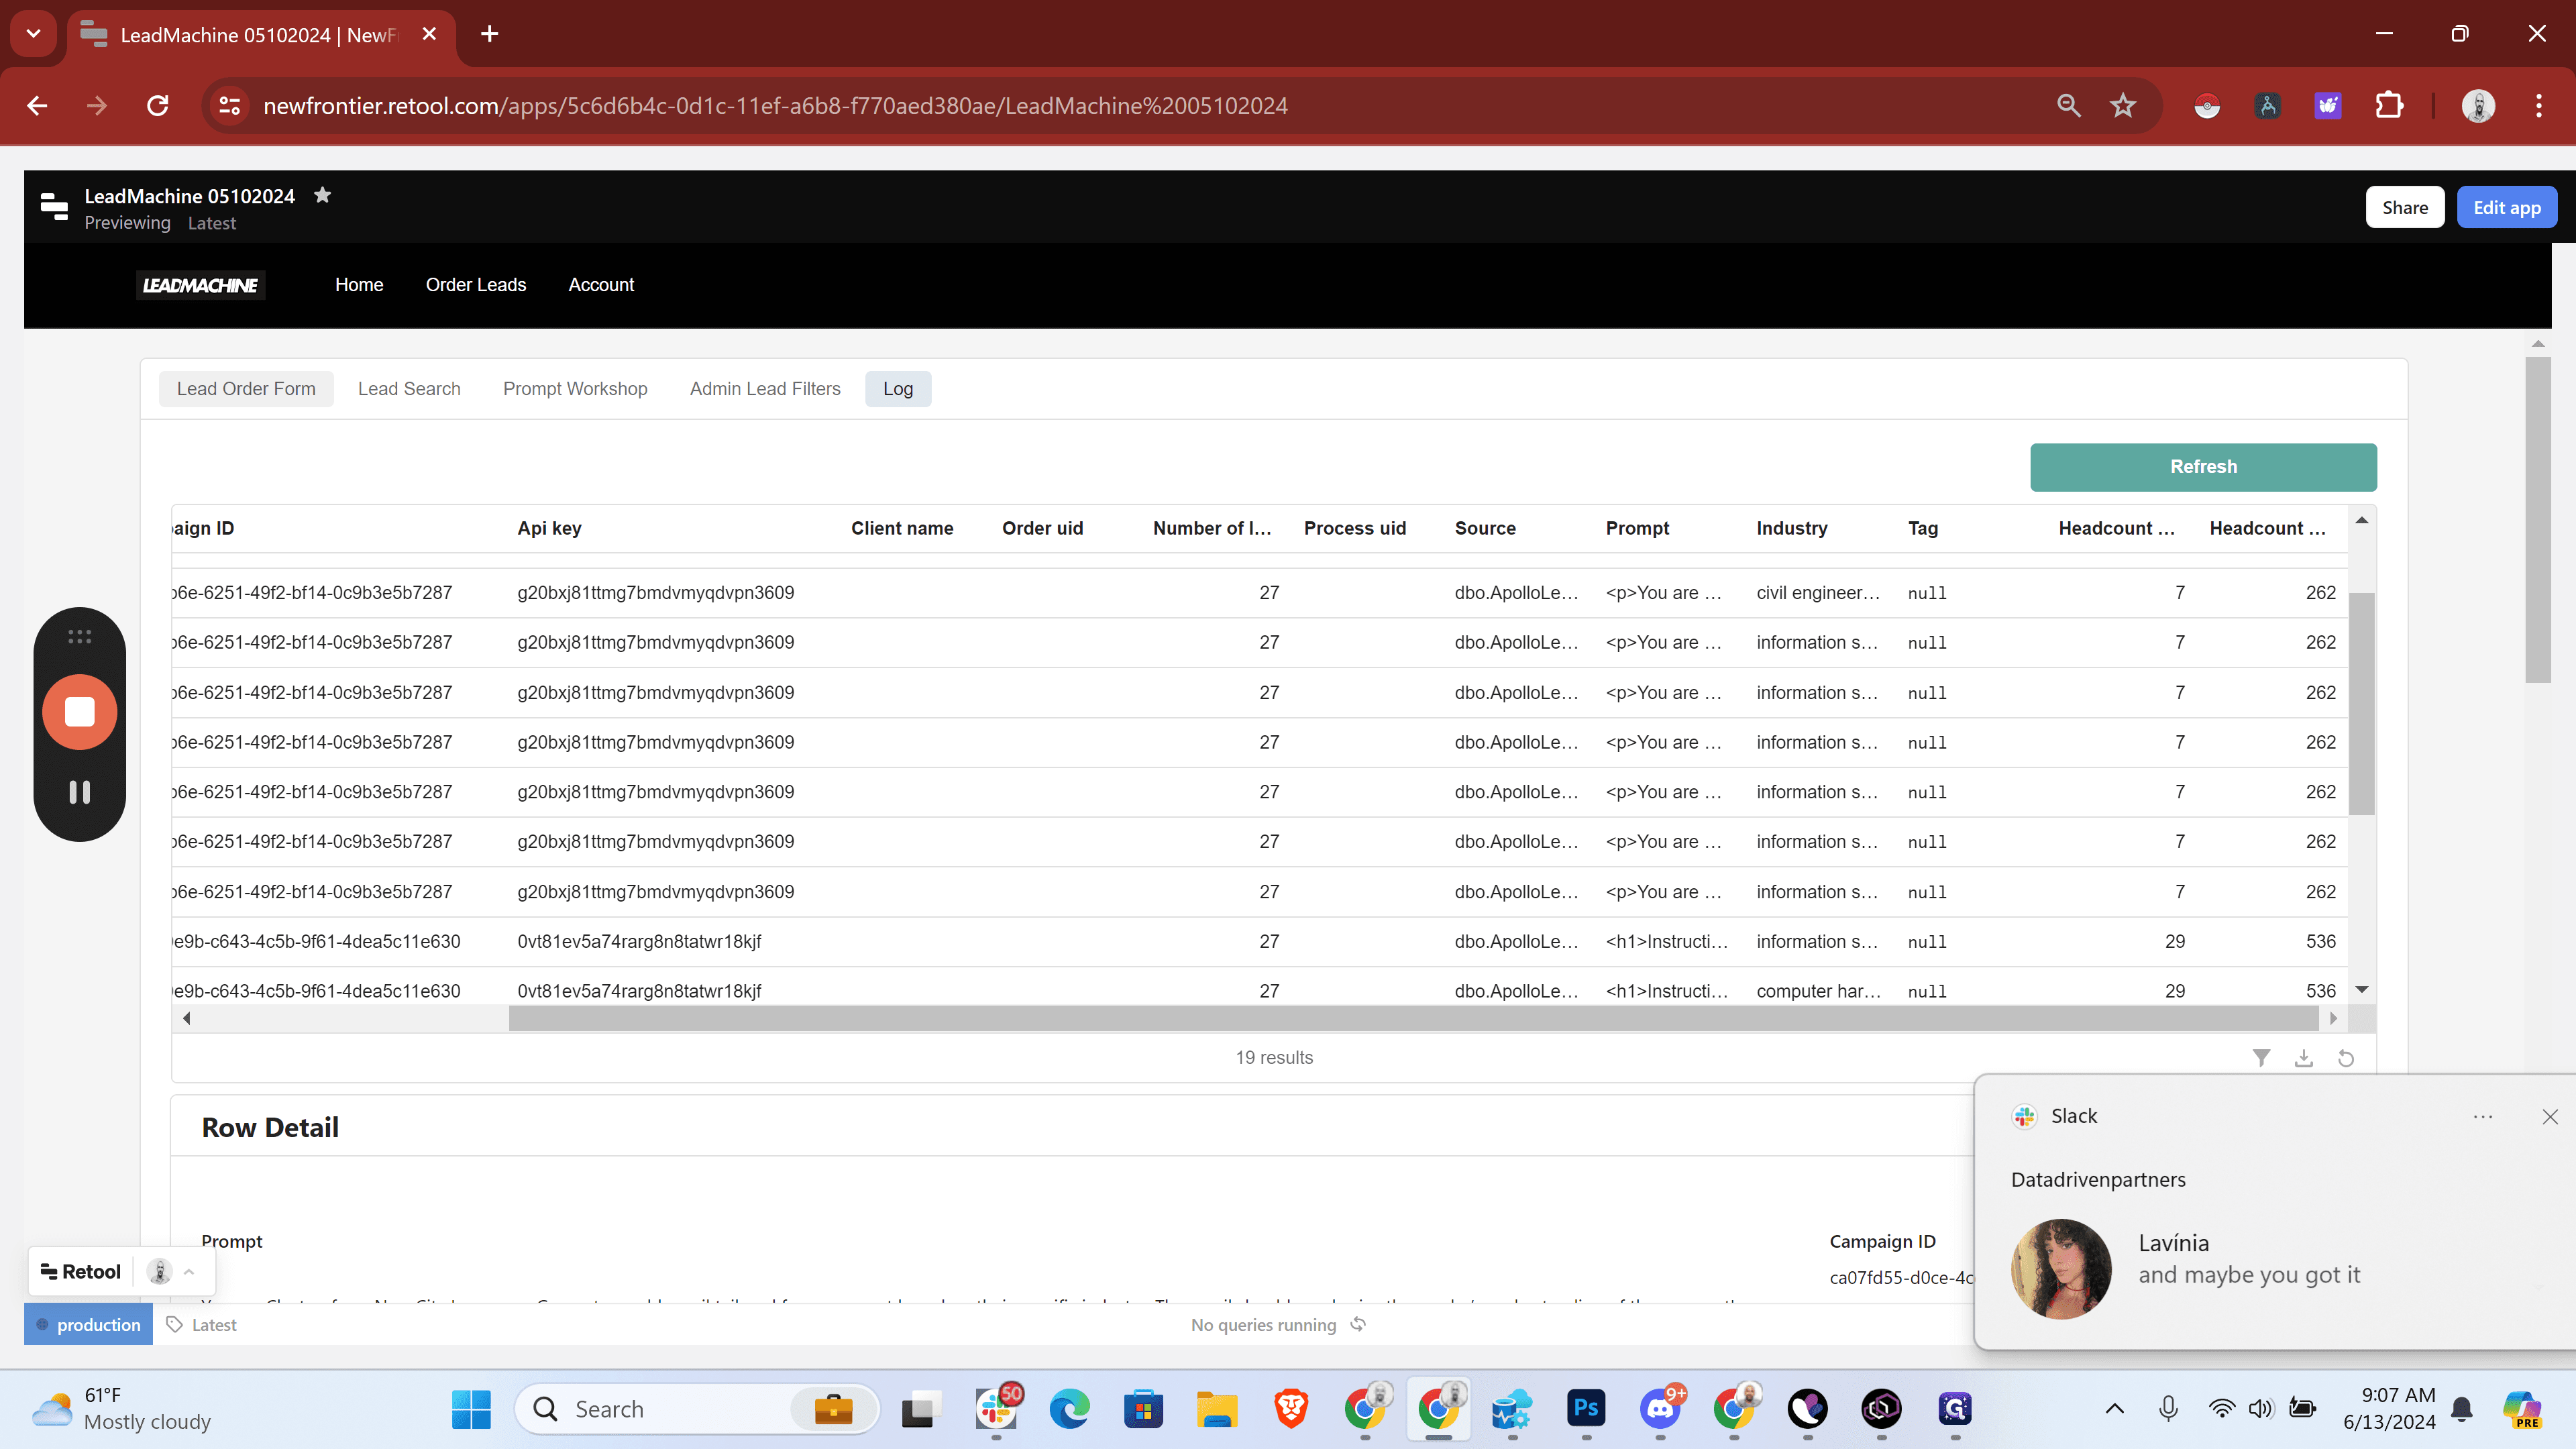This screenshot has height=1449, width=2576.
Task: Open the site information icon in address bar
Action: [230, 106]
